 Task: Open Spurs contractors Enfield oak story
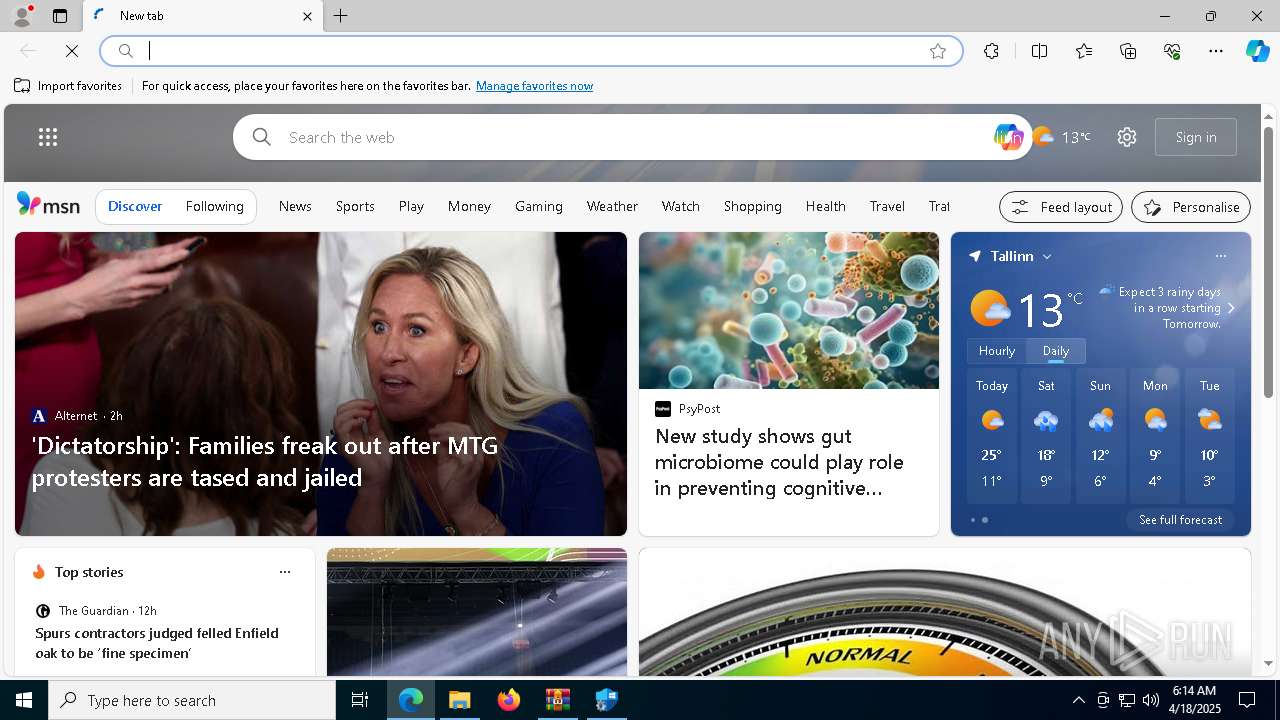point(157,643)
